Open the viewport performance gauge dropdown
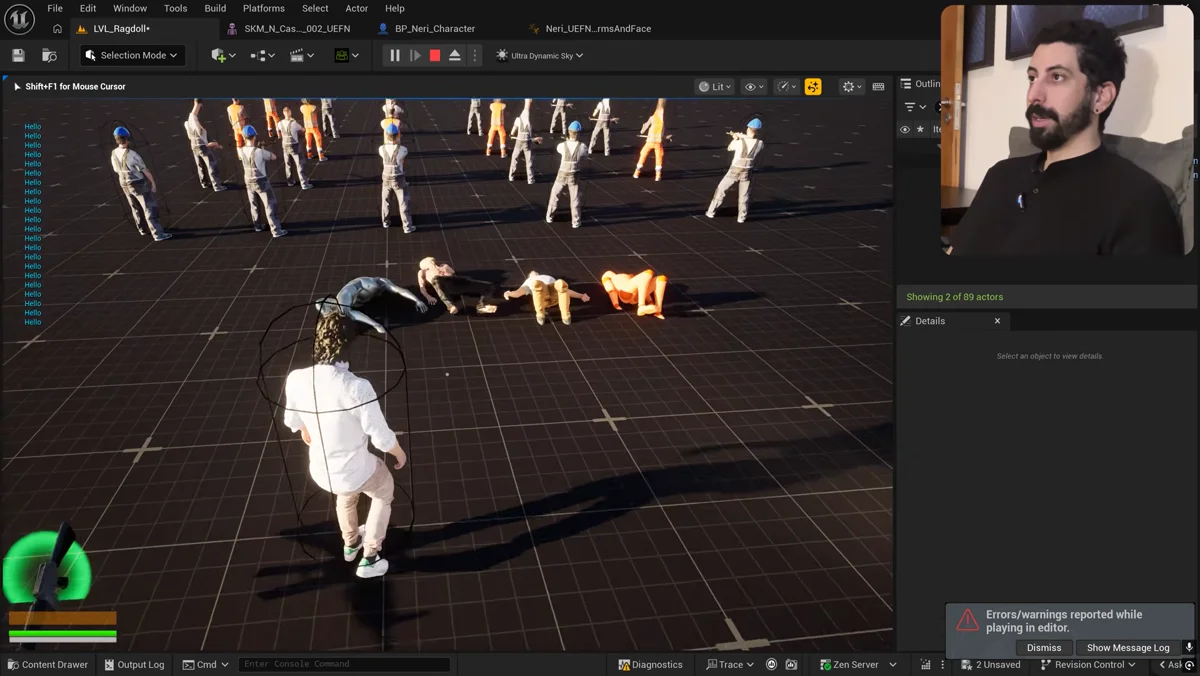The height and width of the screenshot is (676, 1200). [x=787, y=87]
